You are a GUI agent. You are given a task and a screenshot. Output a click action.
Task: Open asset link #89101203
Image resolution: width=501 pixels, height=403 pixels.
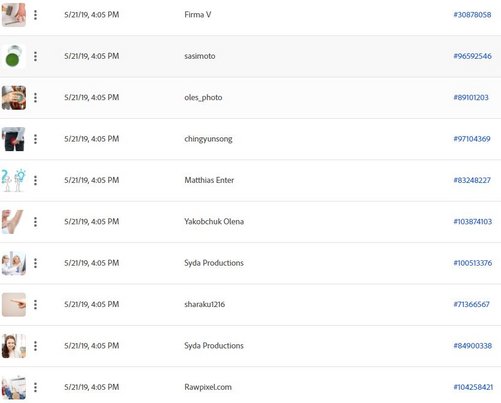pos(471,97)
